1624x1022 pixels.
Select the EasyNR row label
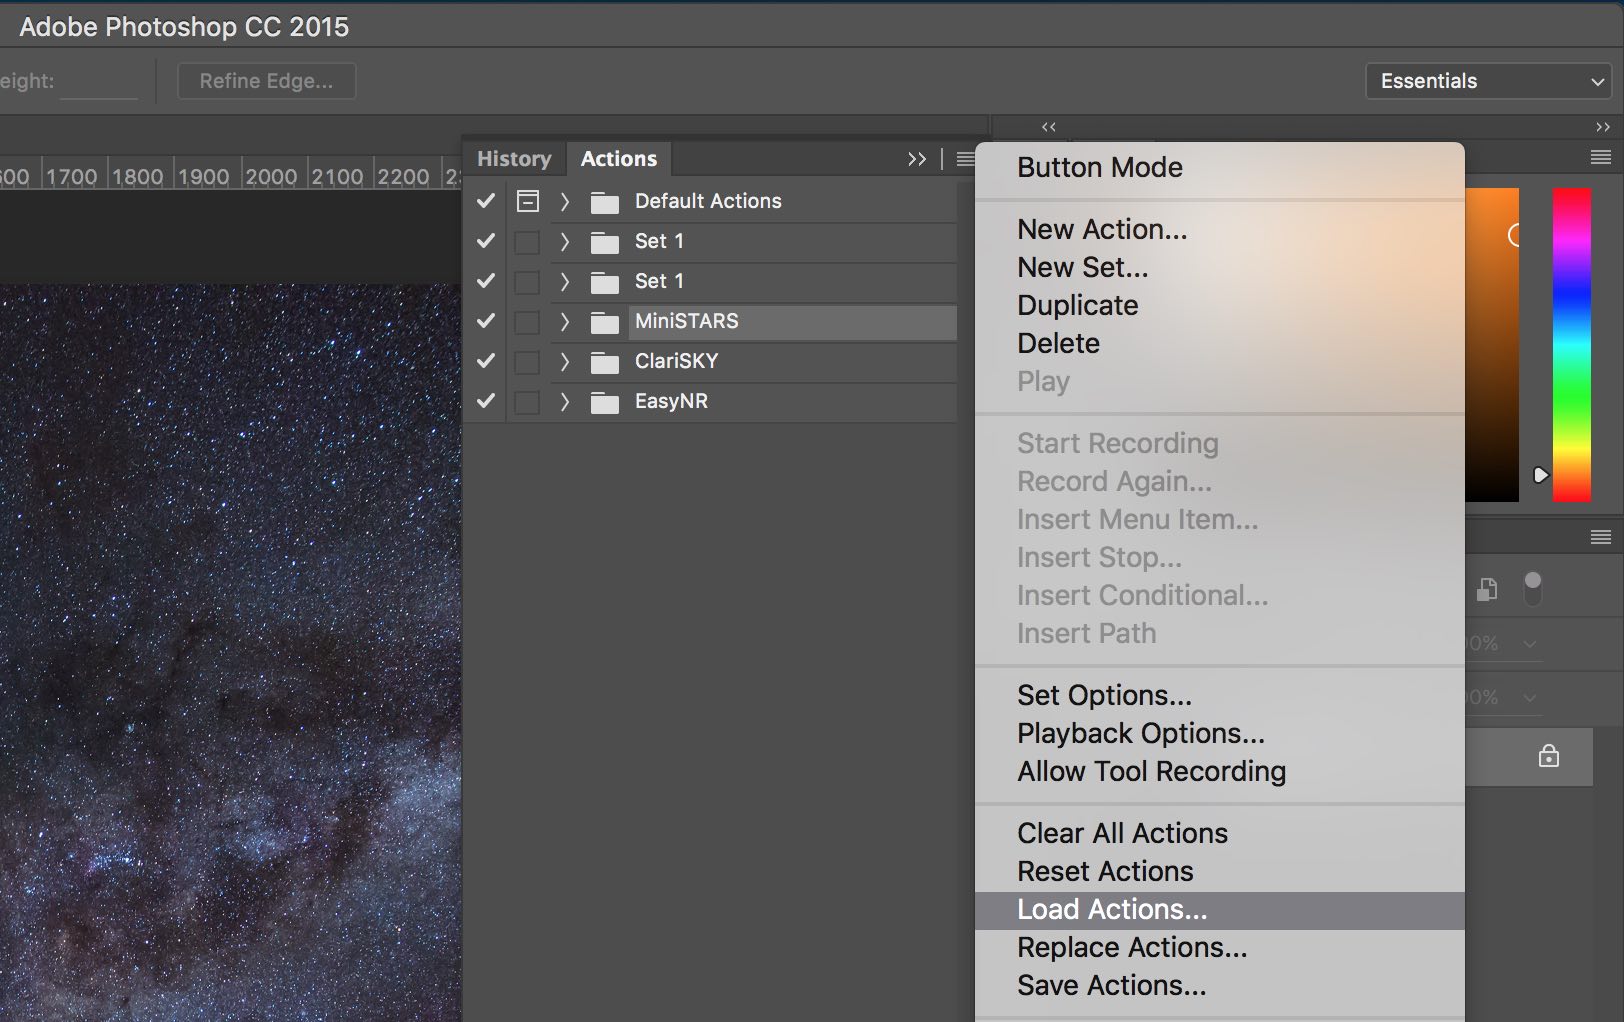(x=671, y=402)
